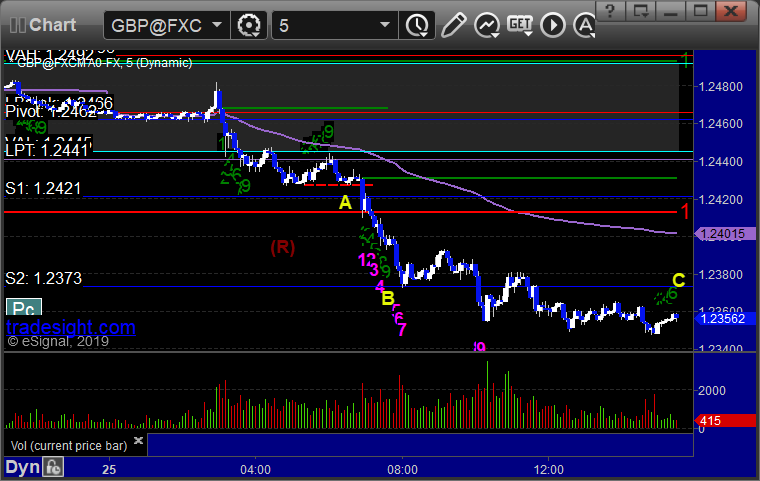Maximize the chart window

[700, 11]
